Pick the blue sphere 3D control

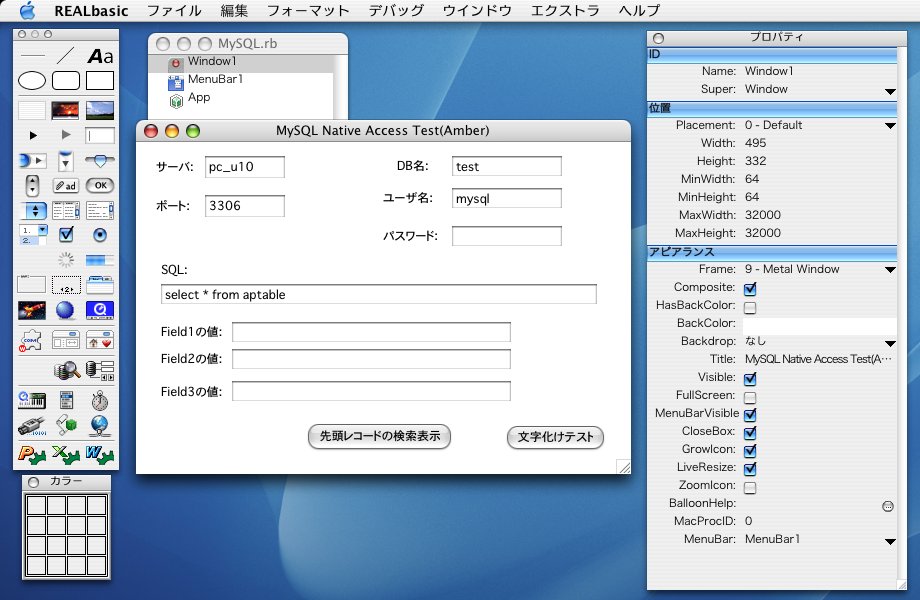(65, 310)
